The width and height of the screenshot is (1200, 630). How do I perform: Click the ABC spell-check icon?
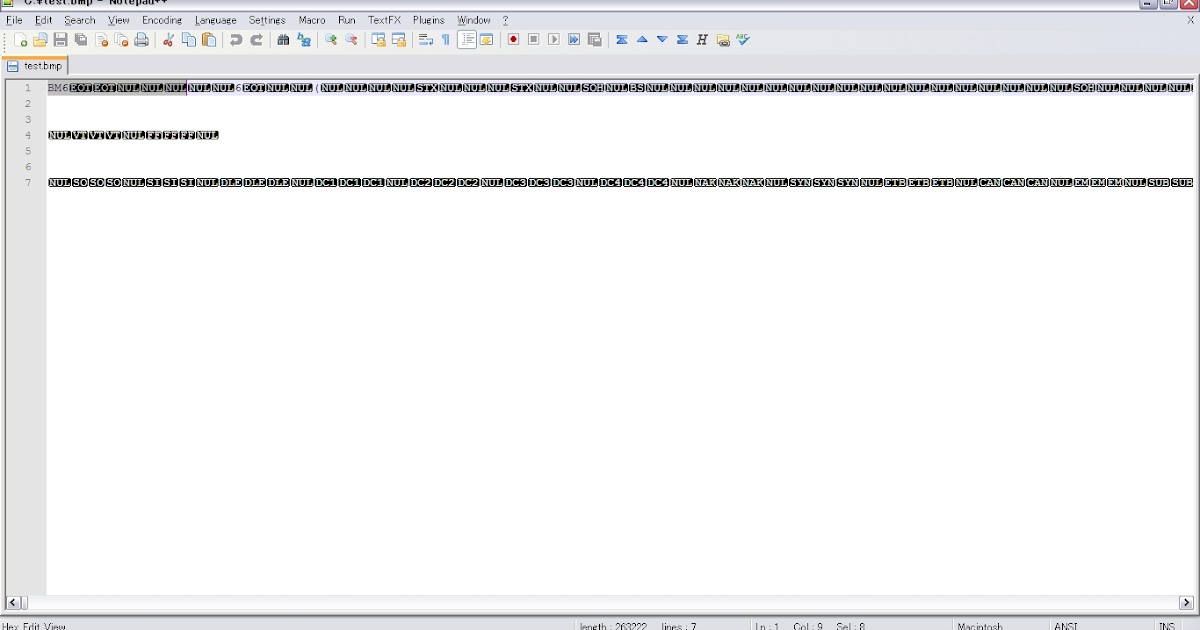click(743, 40)
